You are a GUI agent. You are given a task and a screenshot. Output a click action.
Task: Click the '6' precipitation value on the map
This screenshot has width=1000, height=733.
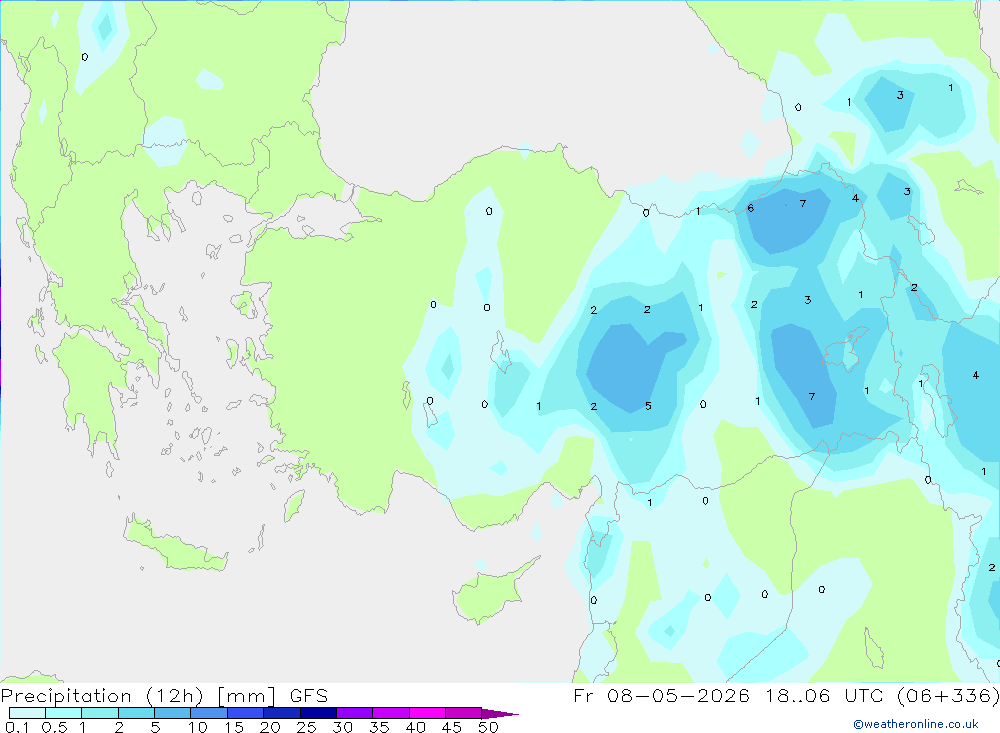click(x=751, y=208)
